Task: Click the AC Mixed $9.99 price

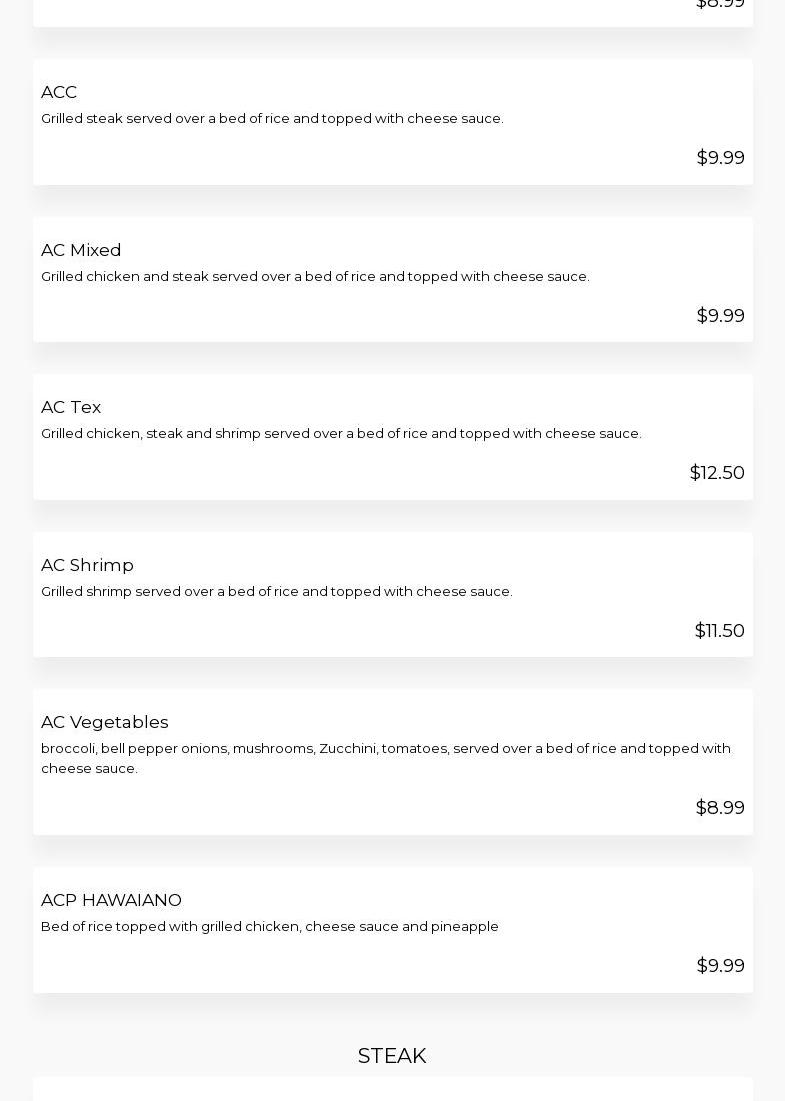Action: pos(720,316)
